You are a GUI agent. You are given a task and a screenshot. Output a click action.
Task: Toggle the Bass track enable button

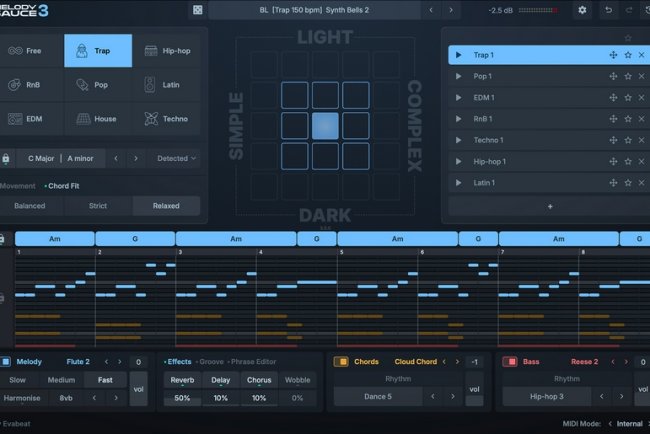point(510,361)
